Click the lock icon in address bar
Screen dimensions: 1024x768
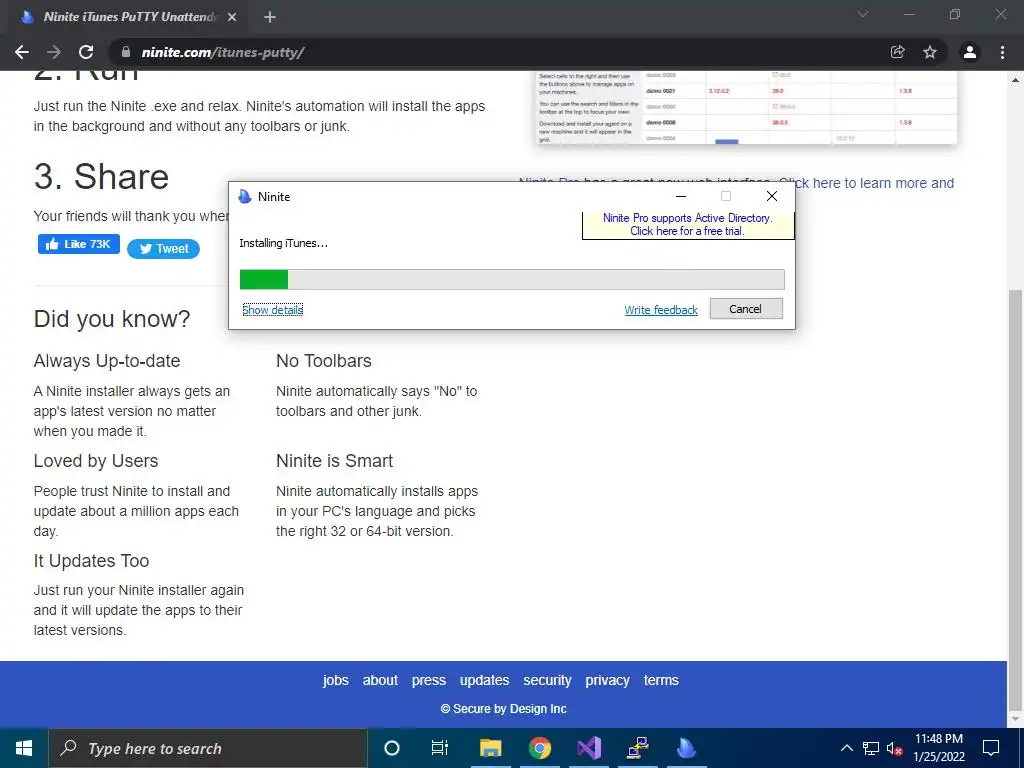pyautogui.click(x=126, y=52)
